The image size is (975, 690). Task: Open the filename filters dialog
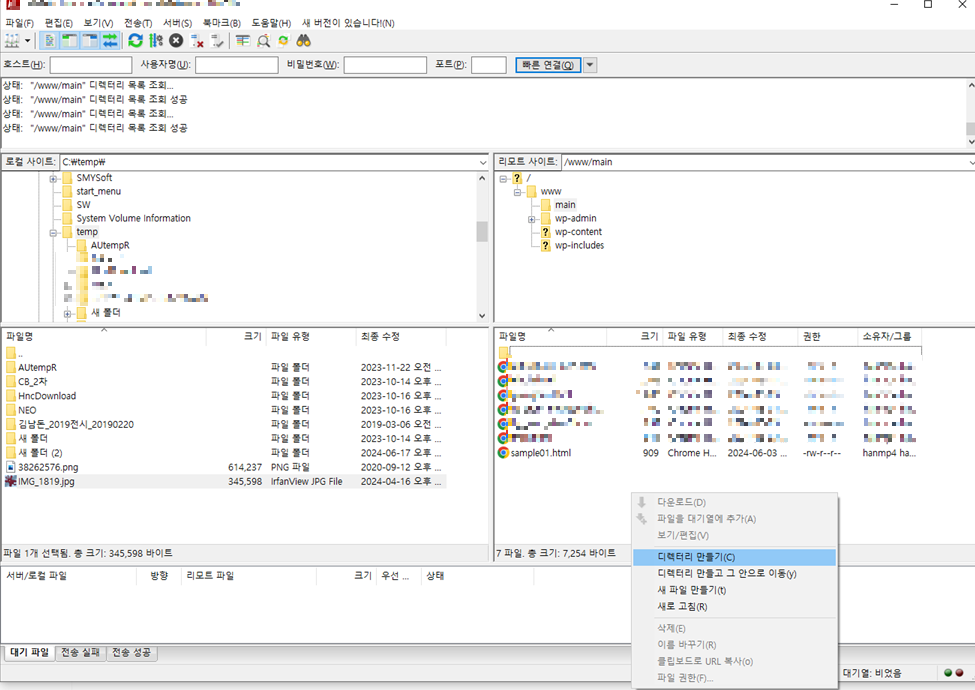pyautogui.click(x=243, y=40)
